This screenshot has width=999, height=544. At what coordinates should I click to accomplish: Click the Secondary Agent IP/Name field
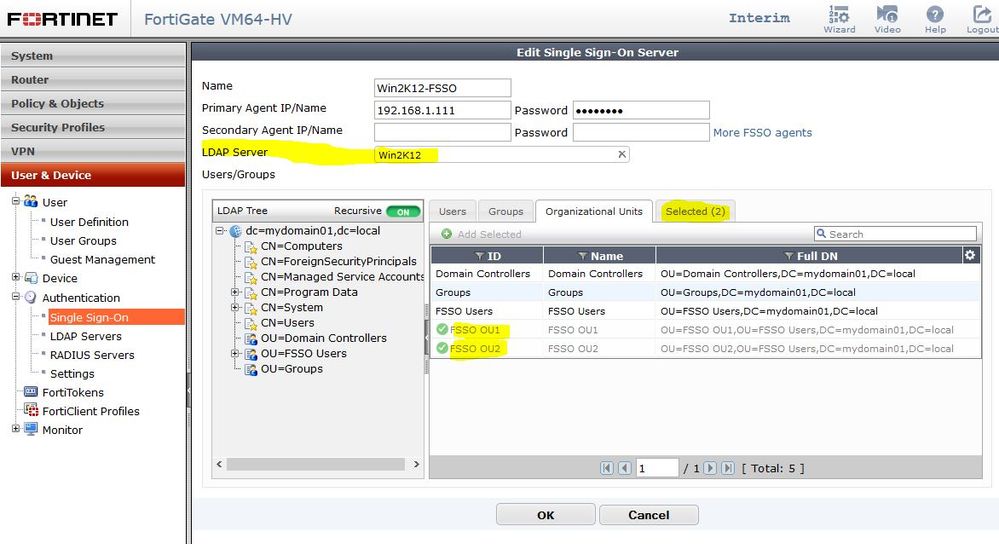442,132
